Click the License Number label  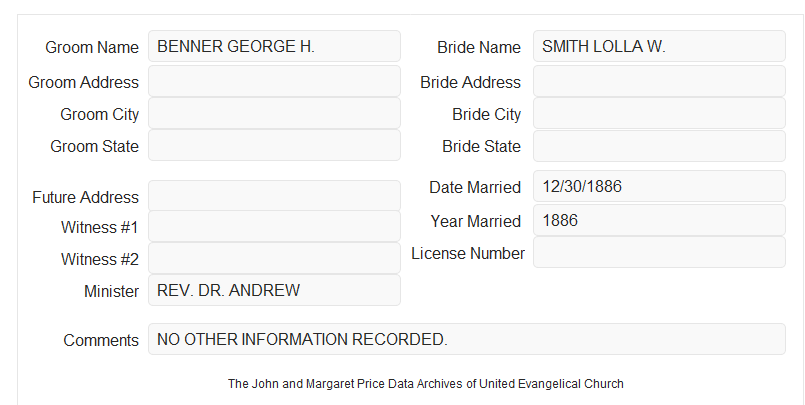pyautogui.click(x=468, y=254)
